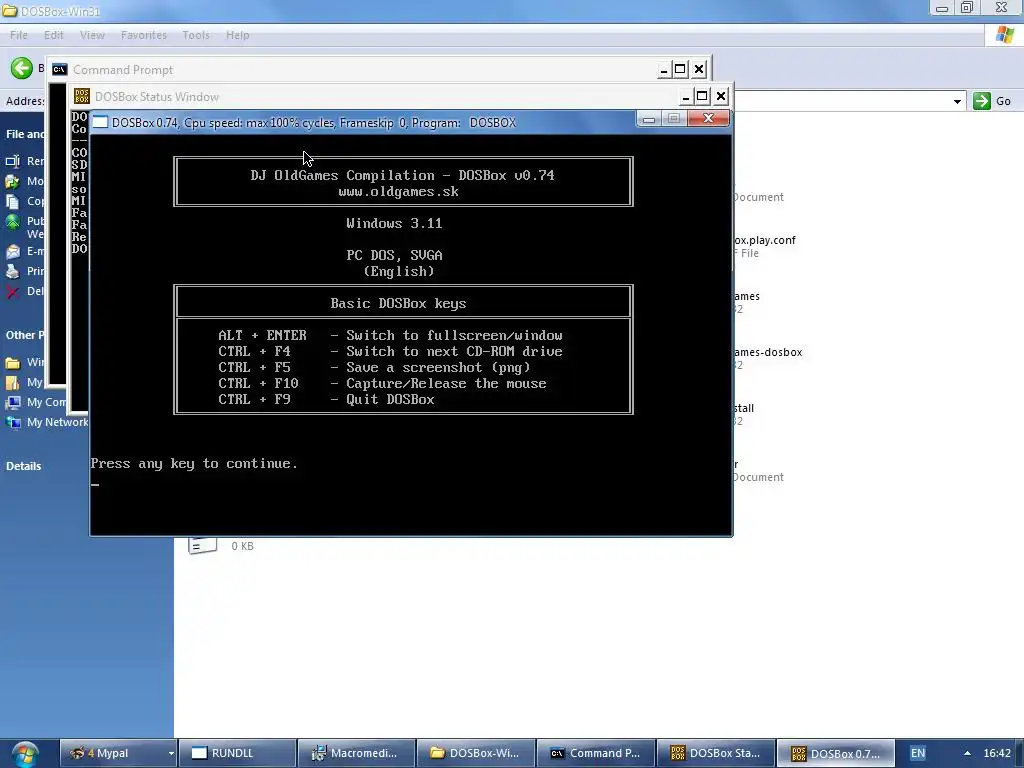Open the Favorites menu
1024x768 pixels.
144,35
